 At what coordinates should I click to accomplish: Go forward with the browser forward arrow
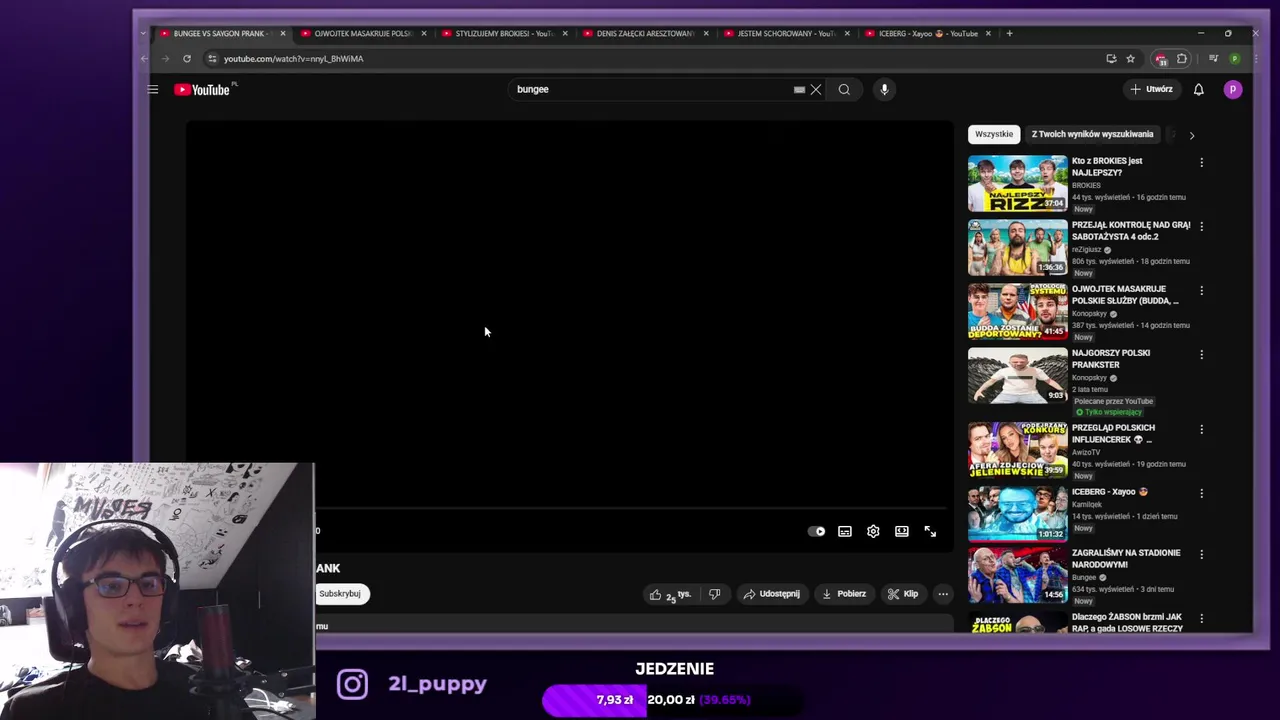(x=166, y=58)
